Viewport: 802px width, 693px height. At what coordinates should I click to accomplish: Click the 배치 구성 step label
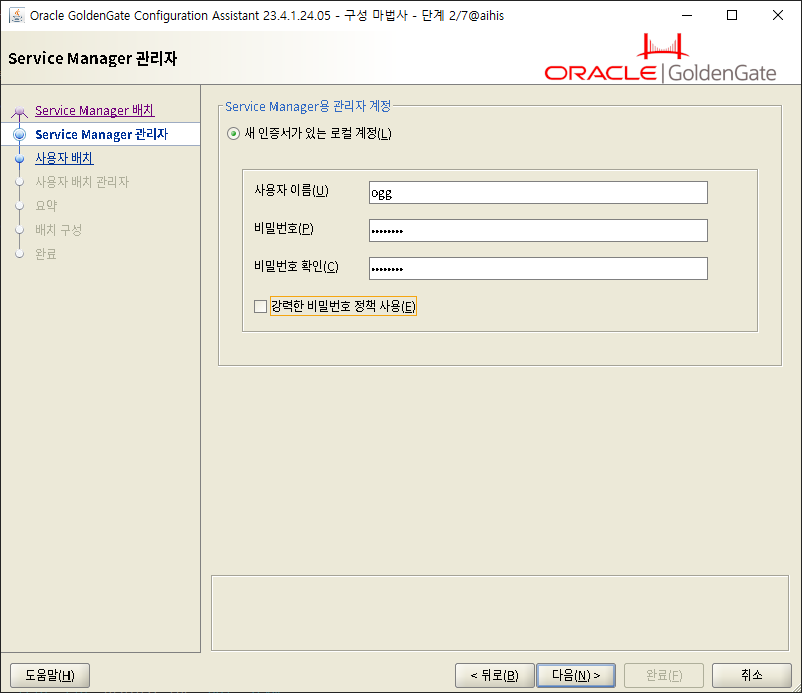pos(58,230)
